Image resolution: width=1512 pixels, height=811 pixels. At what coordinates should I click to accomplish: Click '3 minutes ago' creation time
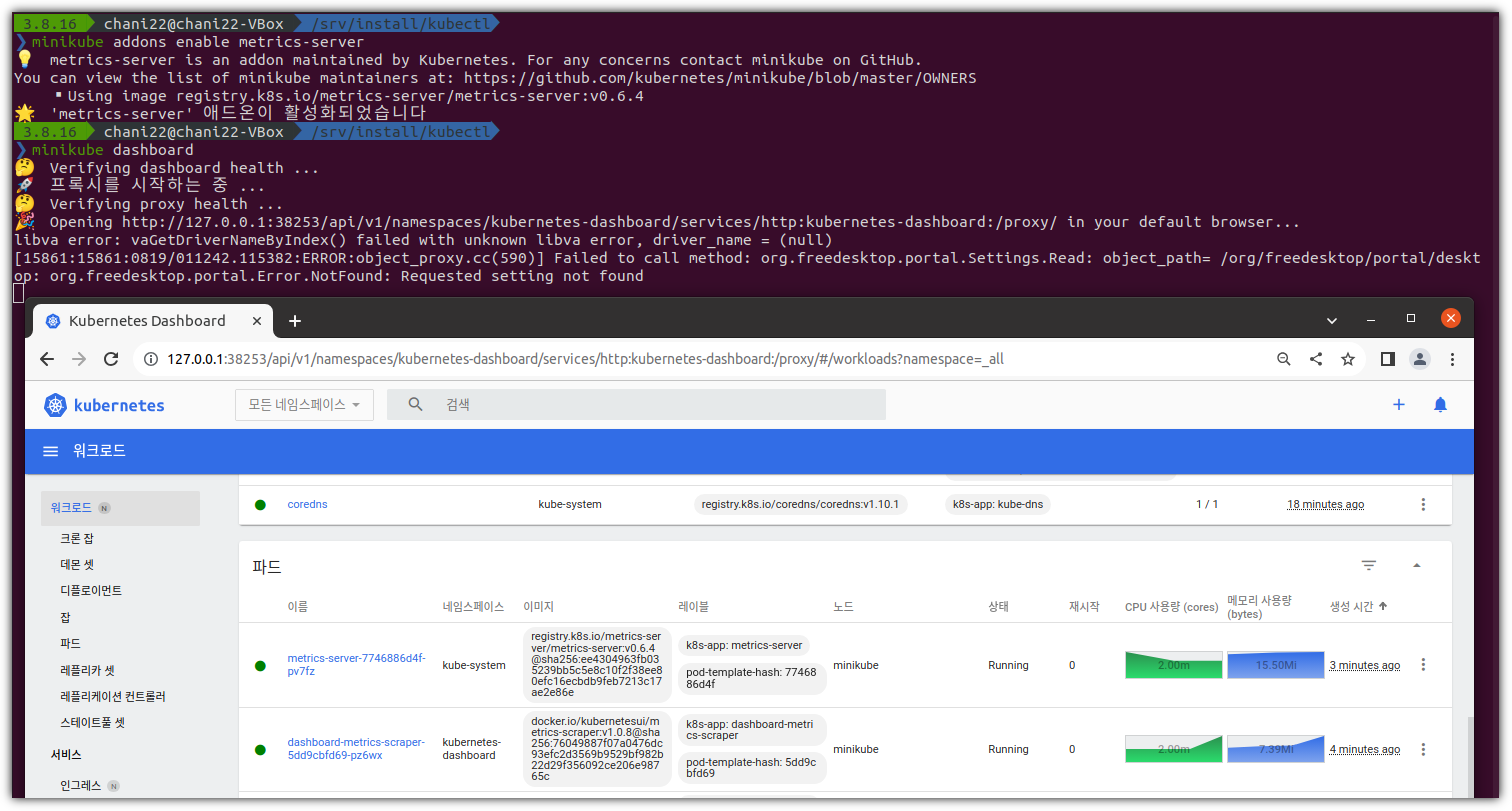tap(1364, 665)
